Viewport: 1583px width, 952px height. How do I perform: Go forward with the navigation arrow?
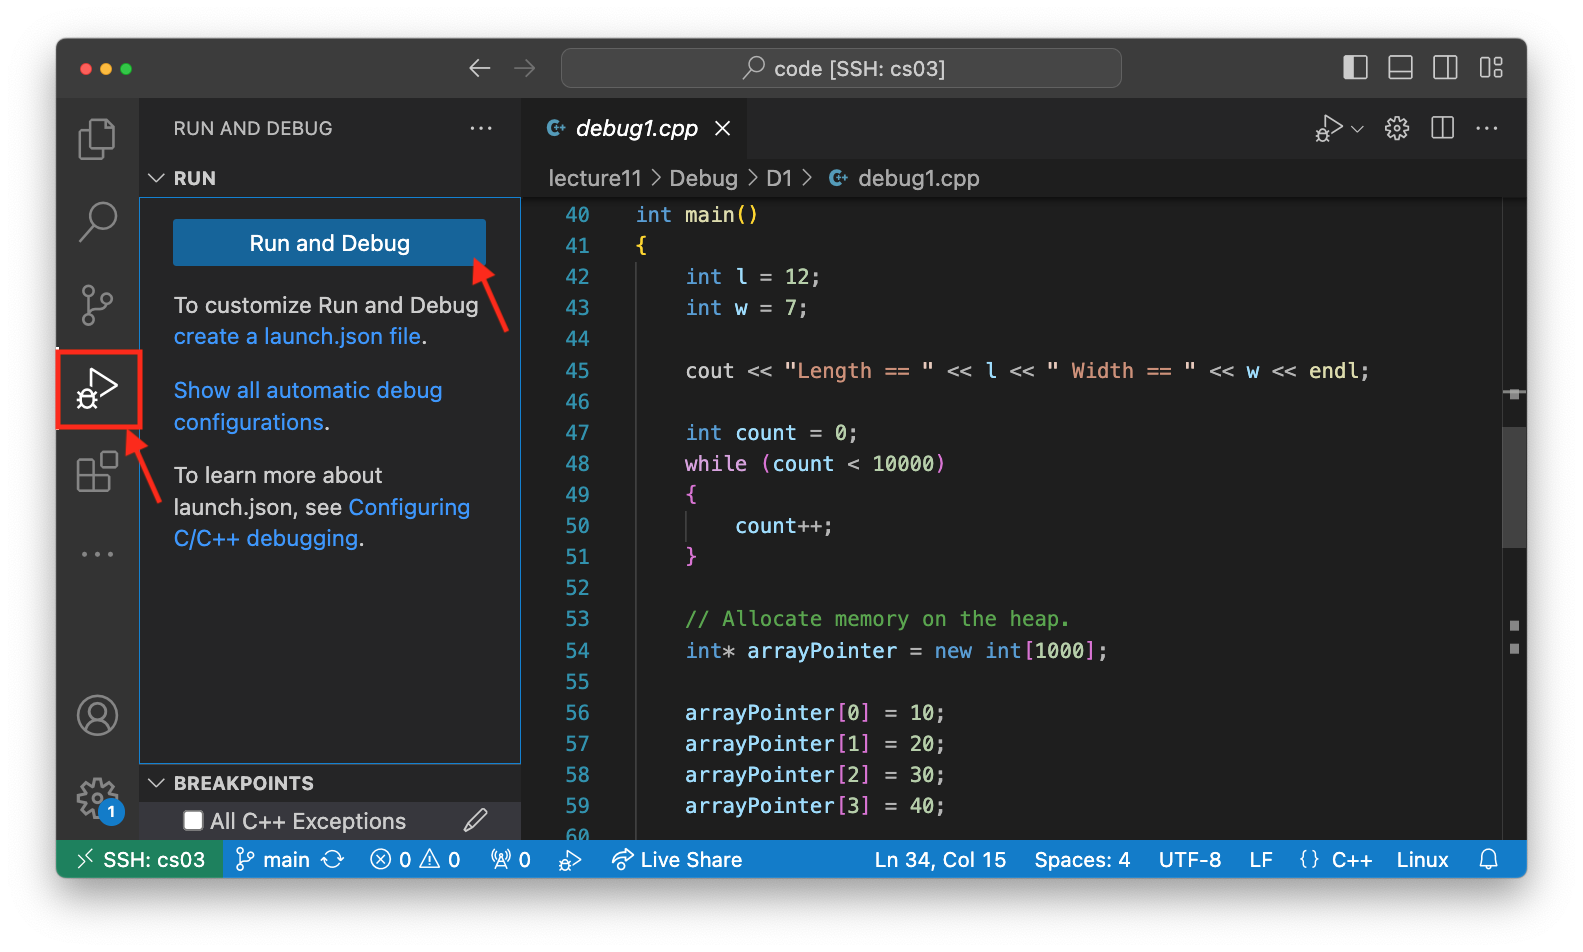click(524, 68)
